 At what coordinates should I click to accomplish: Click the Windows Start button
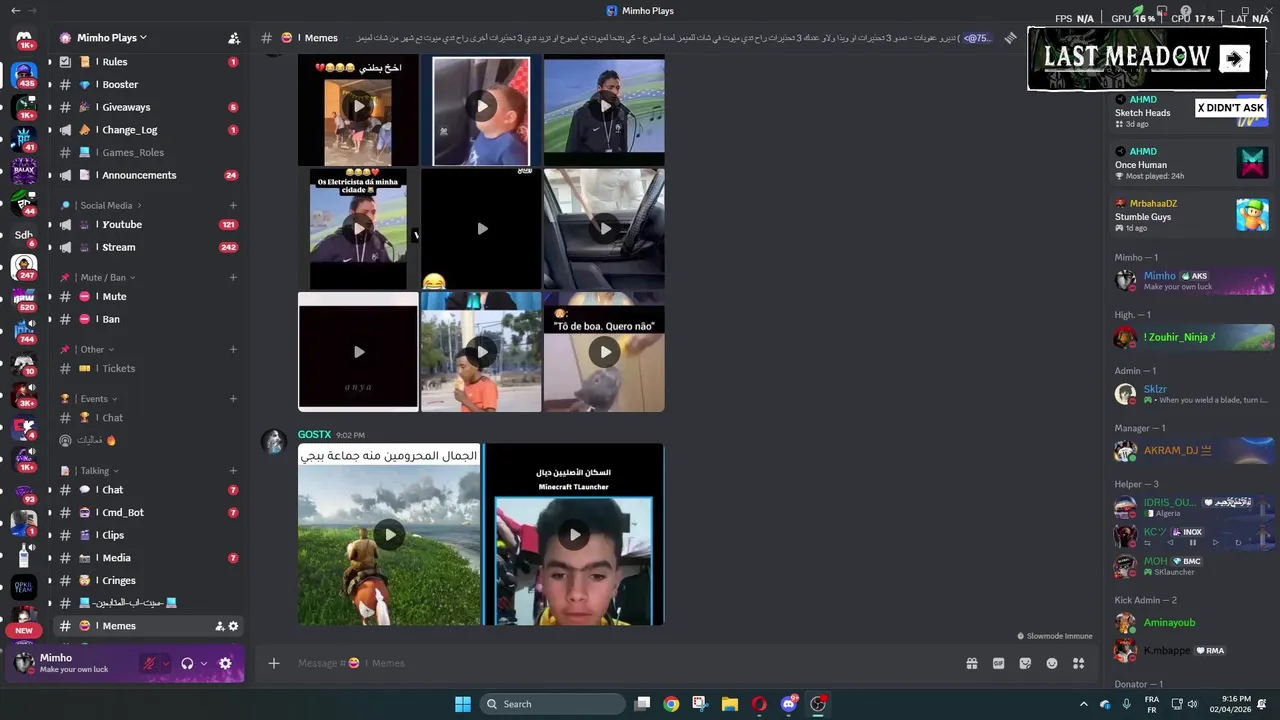coord(462,704)
